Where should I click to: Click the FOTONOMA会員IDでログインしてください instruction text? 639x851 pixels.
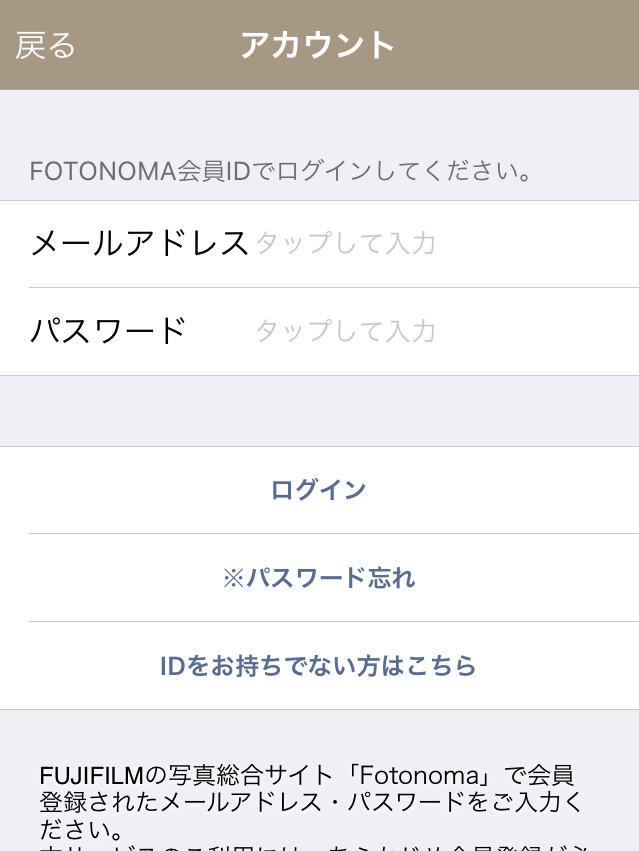point(280,171)
